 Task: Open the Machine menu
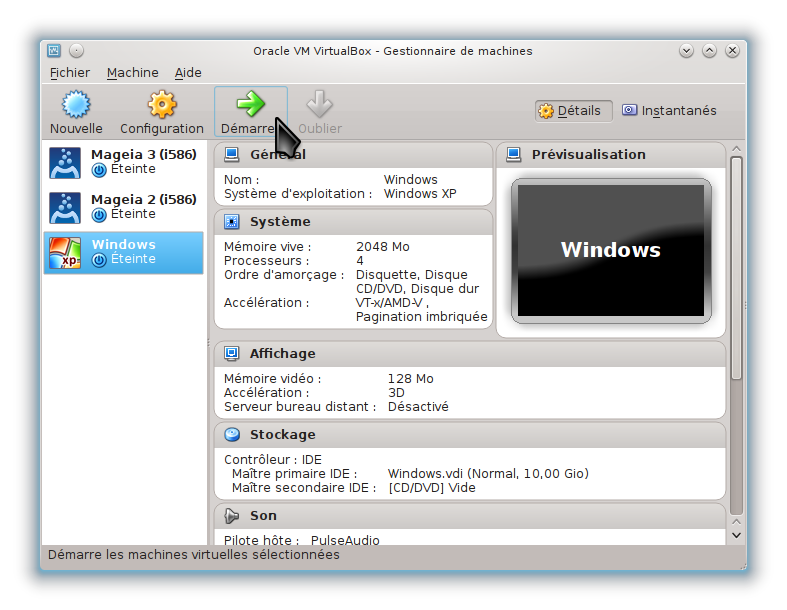tap(133, 73)
